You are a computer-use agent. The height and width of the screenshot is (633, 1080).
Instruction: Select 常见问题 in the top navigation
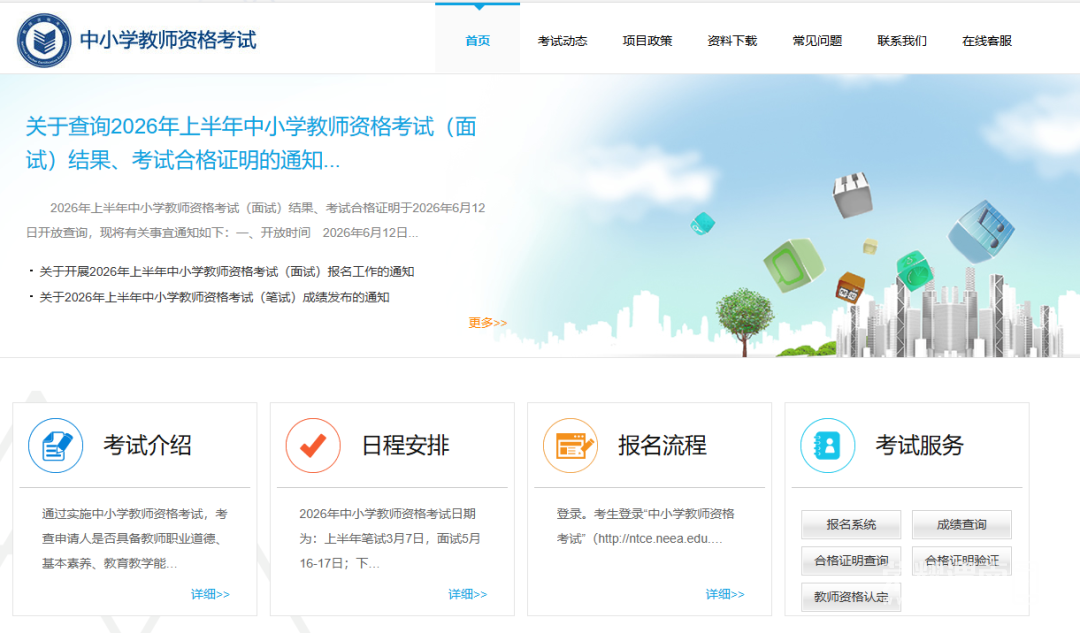817,41
